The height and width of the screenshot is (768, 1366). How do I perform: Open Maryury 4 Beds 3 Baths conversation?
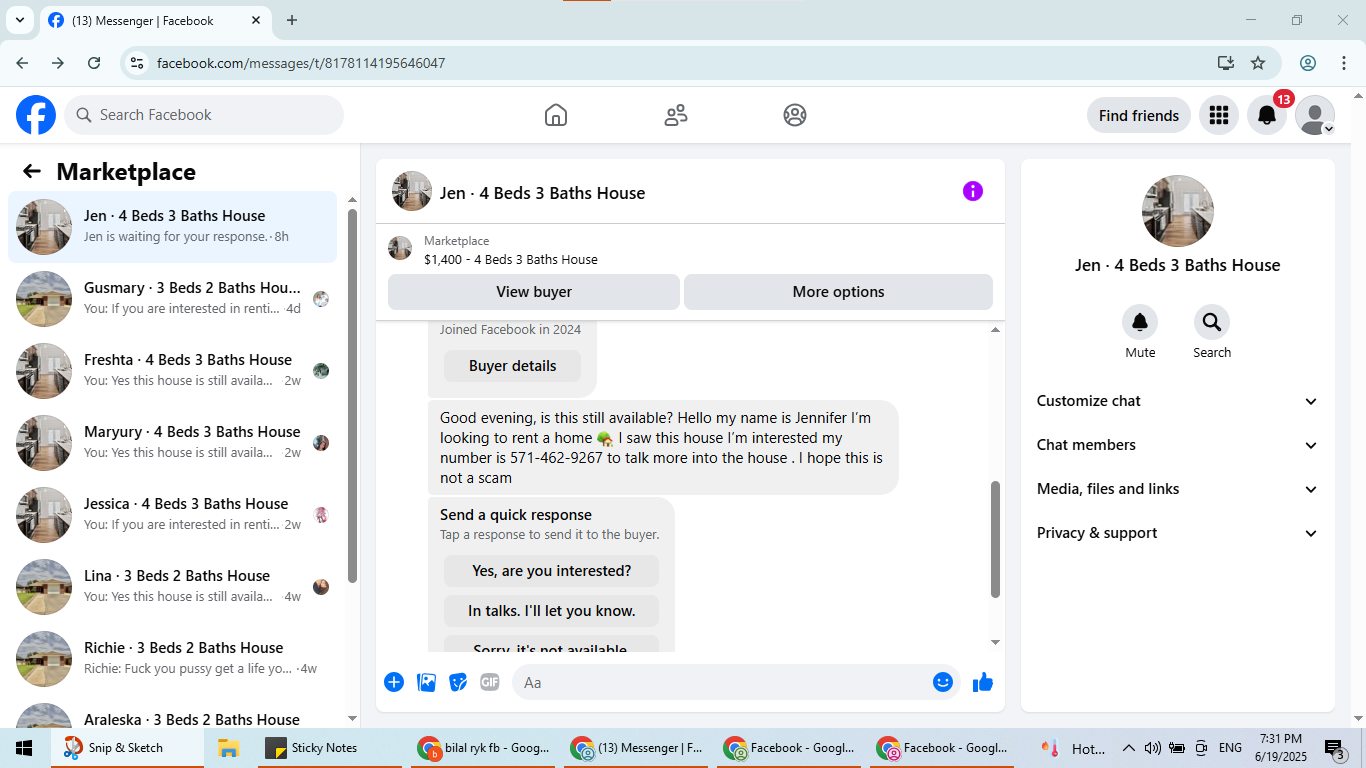[173, 442]
